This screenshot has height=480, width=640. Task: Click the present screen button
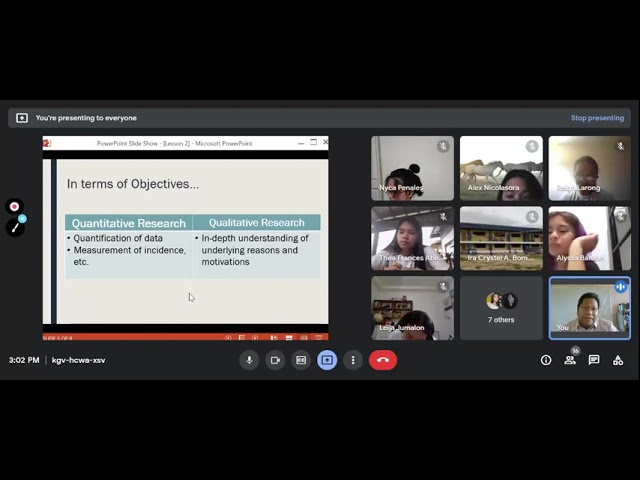click(327, 360)
